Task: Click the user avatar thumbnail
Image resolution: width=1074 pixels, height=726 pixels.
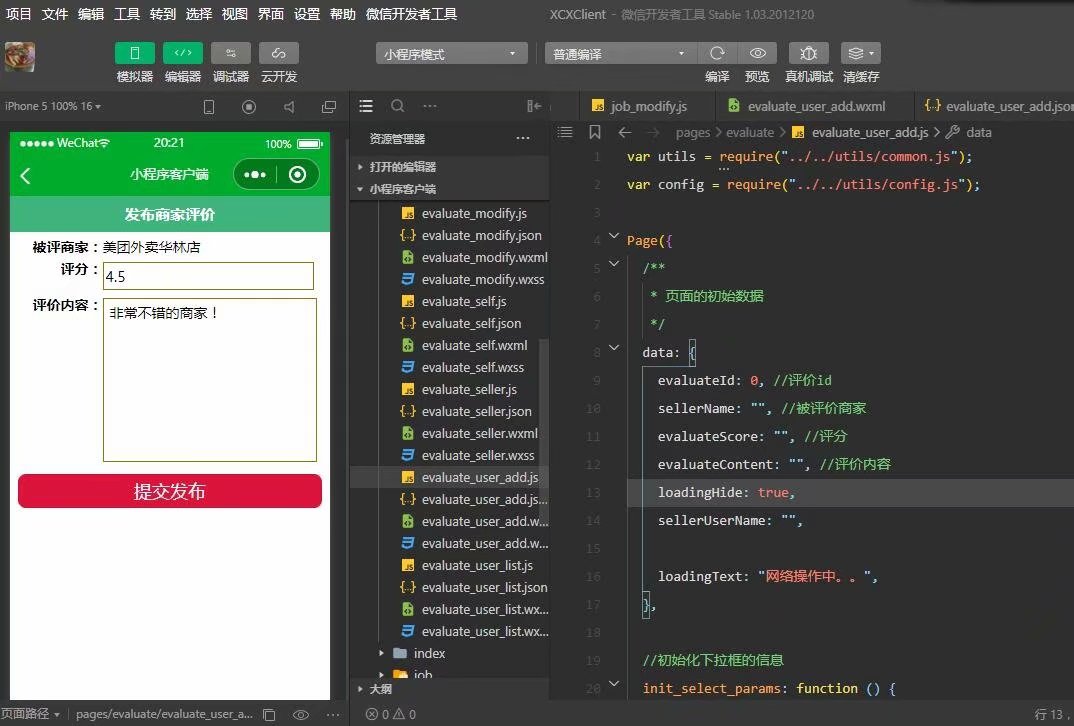Action: 20,57
